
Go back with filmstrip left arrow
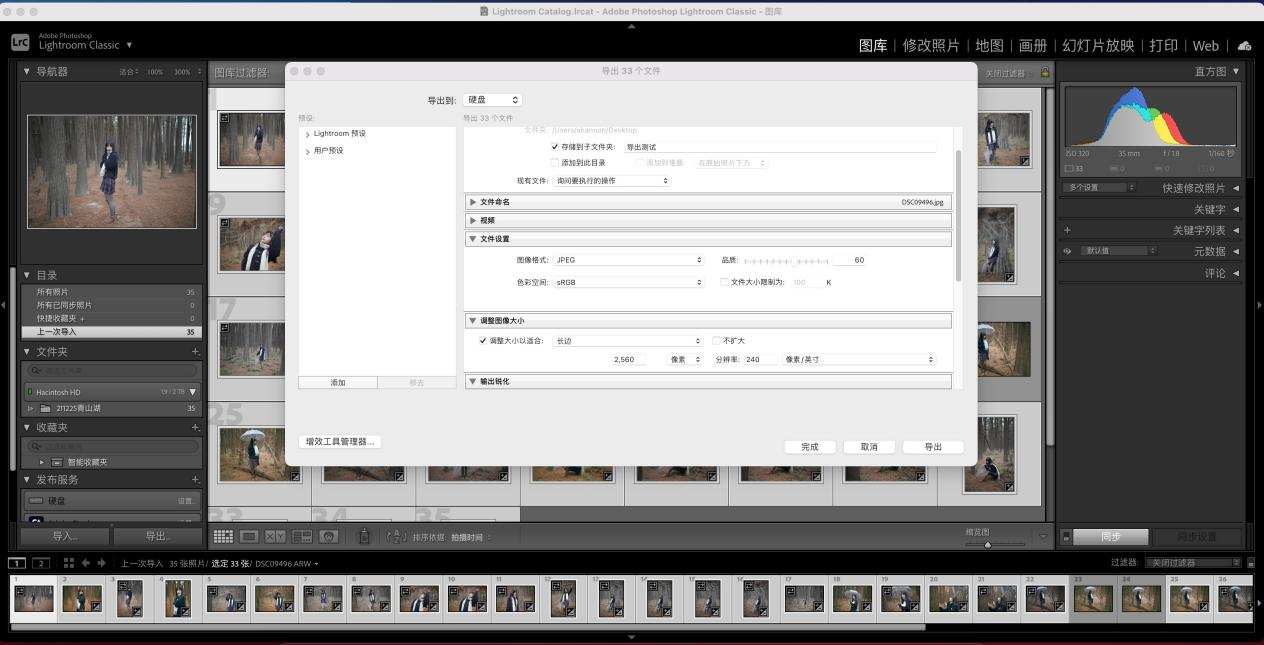point(86,563)
